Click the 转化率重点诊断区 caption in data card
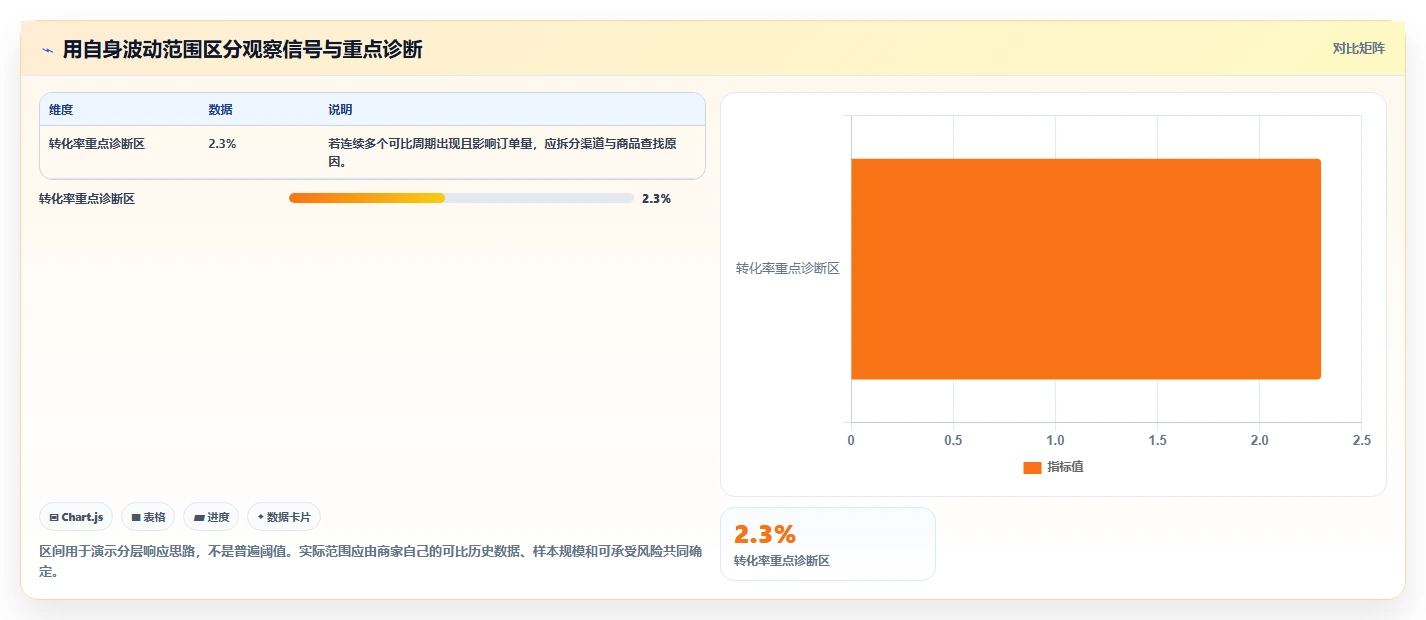The height and width of the screenshot is (620, 1426). click(x=782, y=561)
